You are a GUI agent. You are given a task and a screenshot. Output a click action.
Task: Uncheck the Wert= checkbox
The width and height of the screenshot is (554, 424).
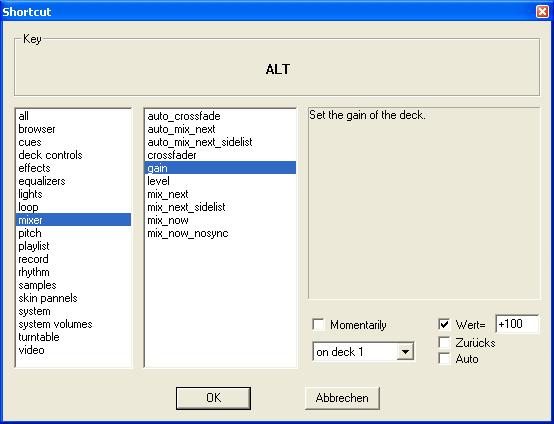click(x=444, y=324)
